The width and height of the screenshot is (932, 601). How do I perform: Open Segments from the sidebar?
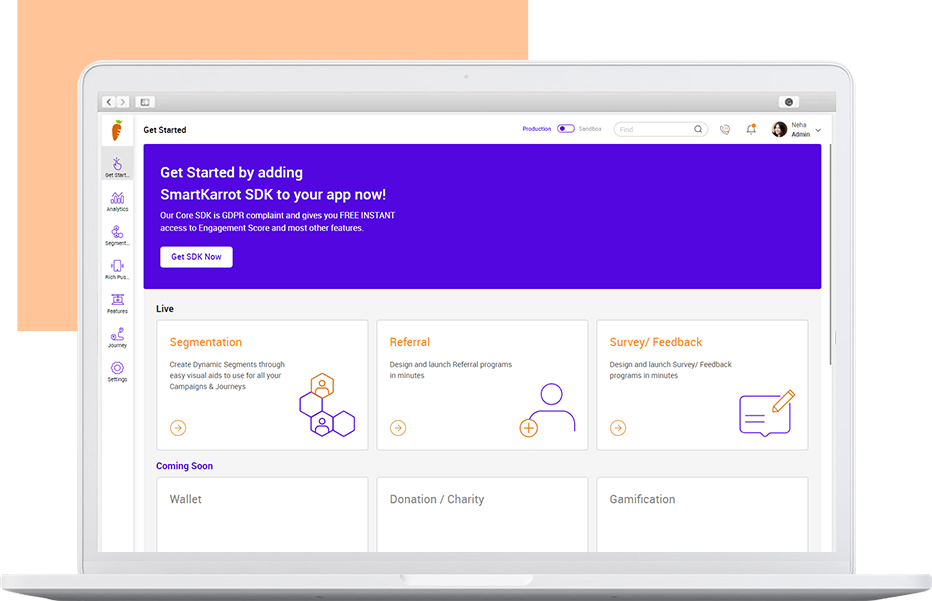[117, 235]
